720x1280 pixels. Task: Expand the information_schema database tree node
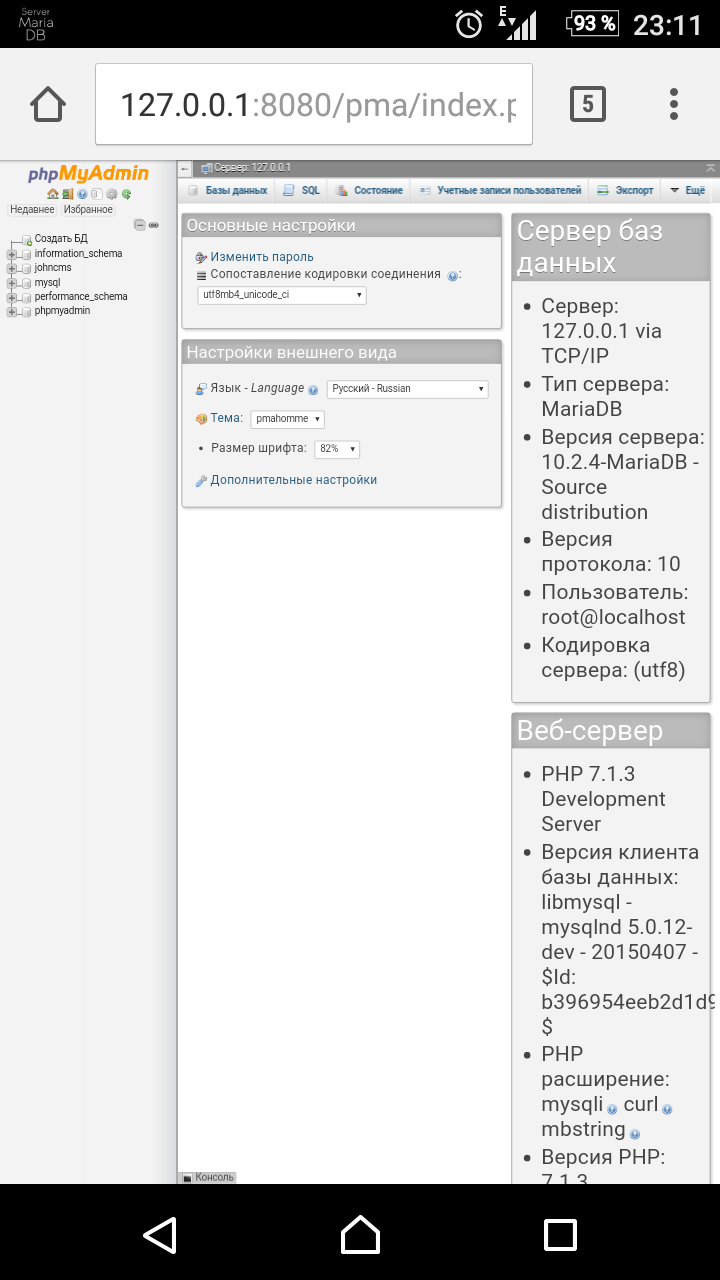point(12,254)
